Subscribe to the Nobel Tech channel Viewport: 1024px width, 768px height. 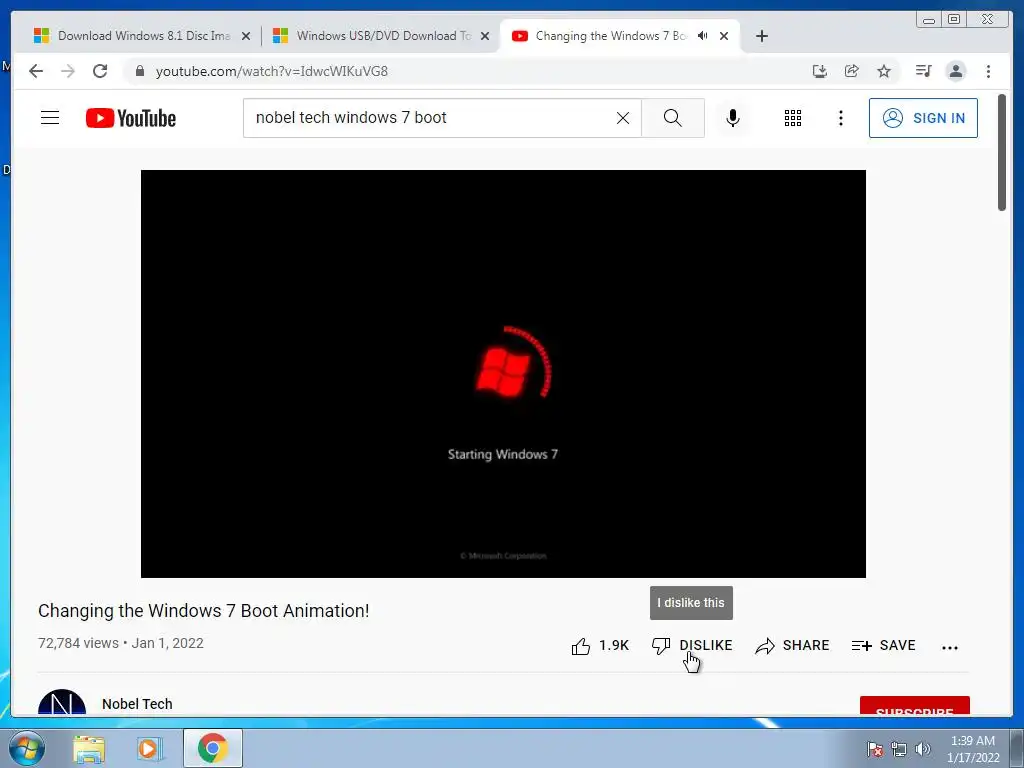914,706
